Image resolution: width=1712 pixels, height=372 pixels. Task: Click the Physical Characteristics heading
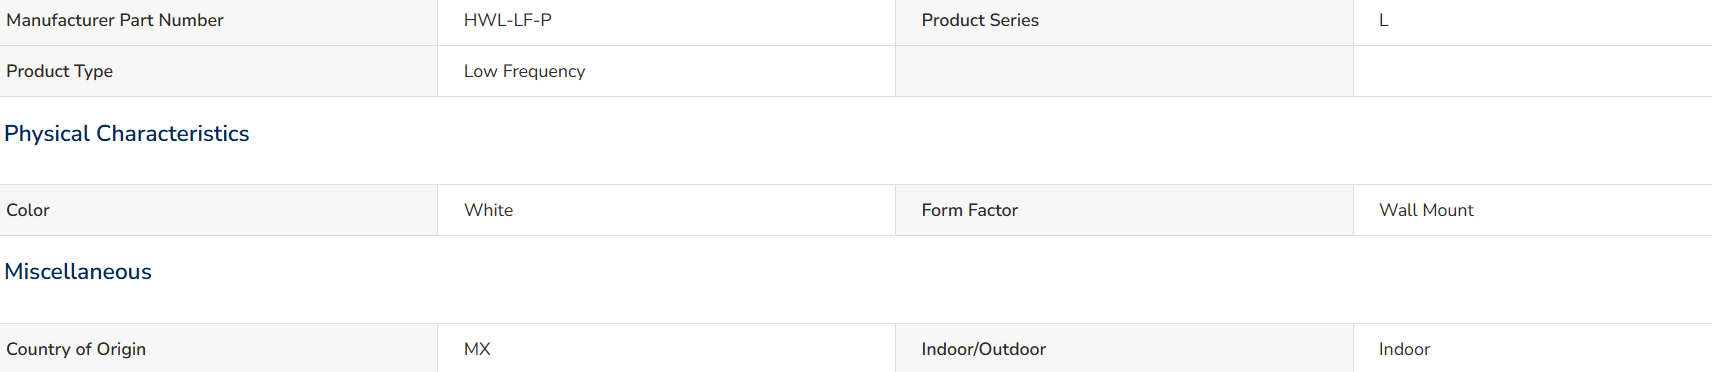[127, 133]
